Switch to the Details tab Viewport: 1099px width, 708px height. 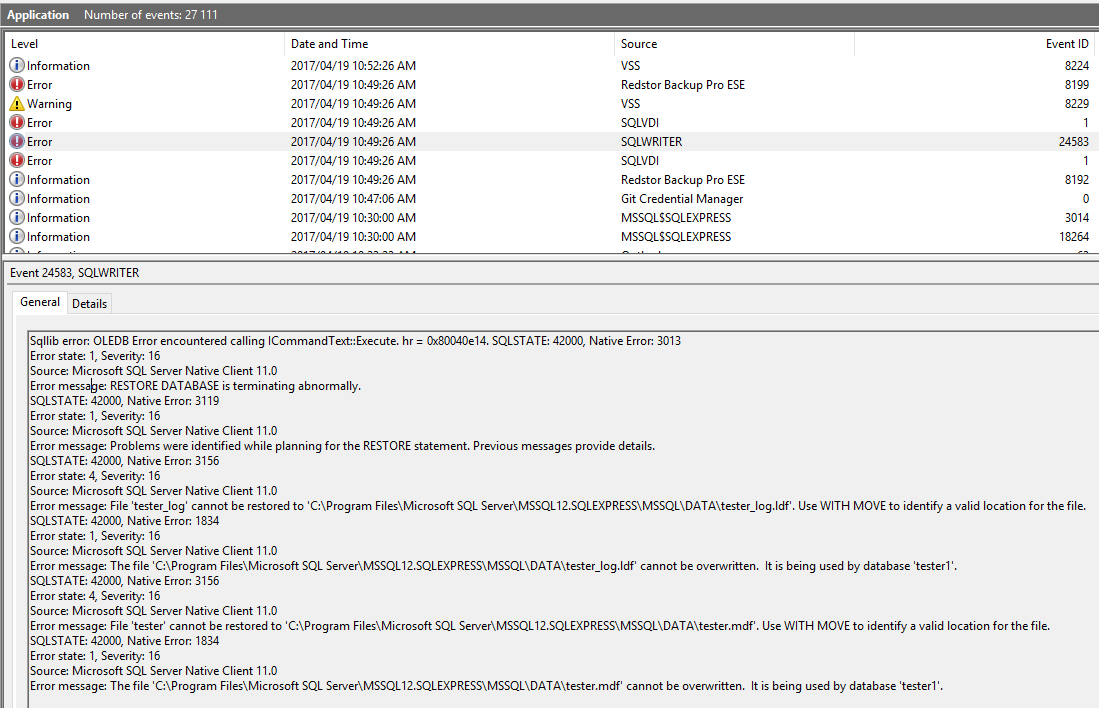pos(90,304)
